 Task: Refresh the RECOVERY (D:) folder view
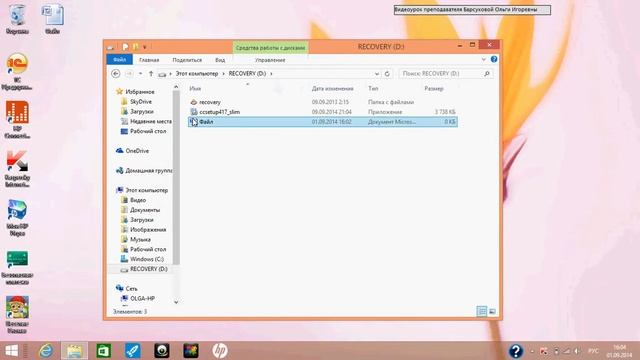387,74
